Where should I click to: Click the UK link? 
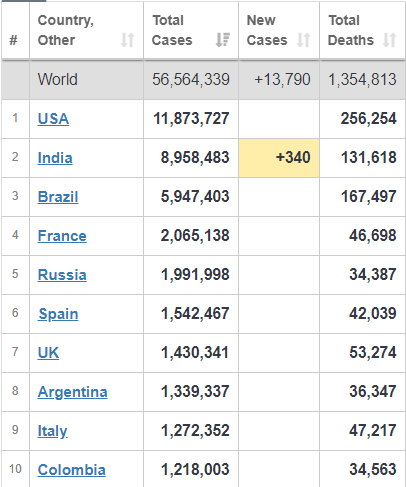point(48,353)
